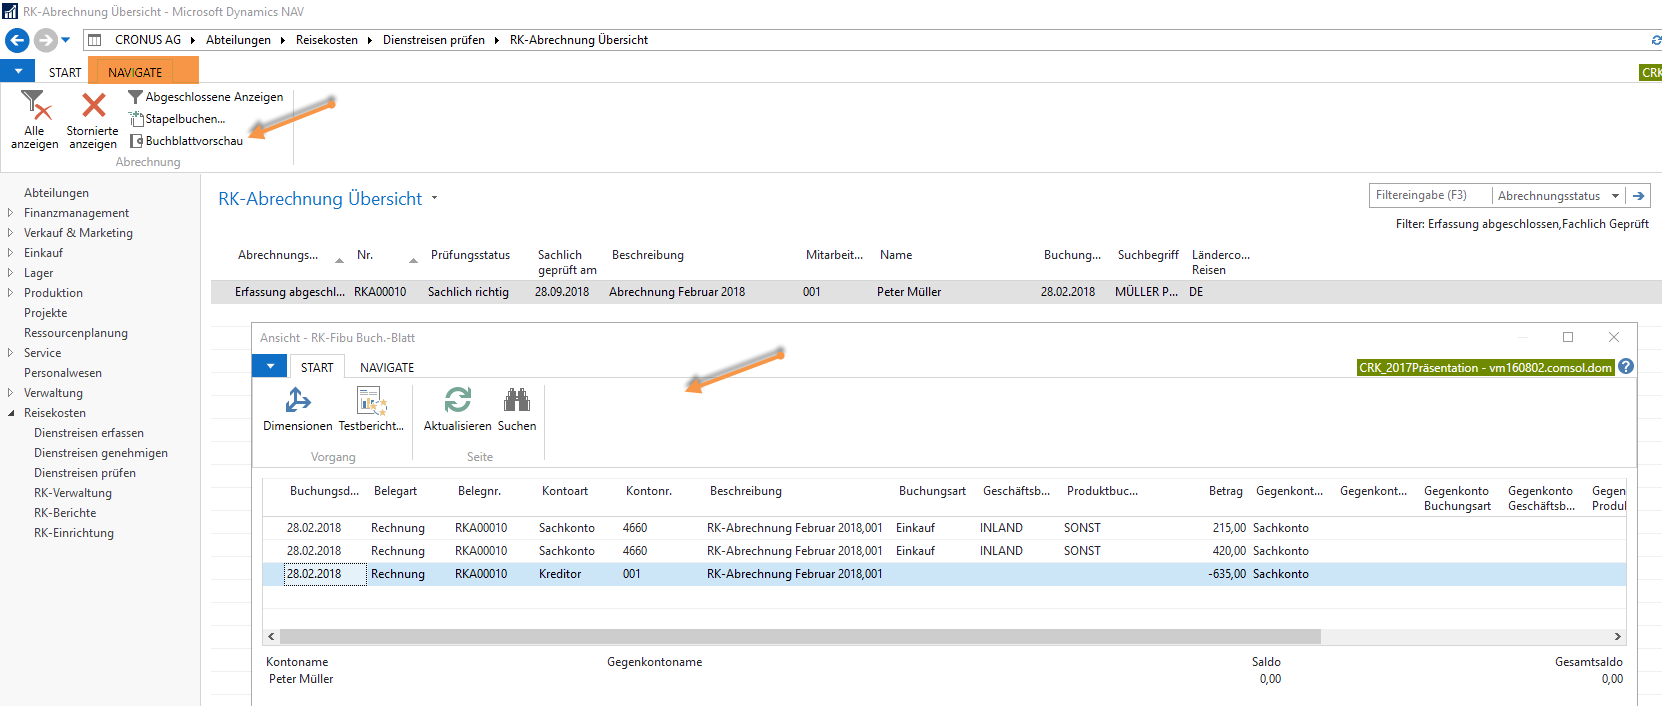
Task: Click Abrechnung Februar 2018 description cell
Action: [677, 292]
